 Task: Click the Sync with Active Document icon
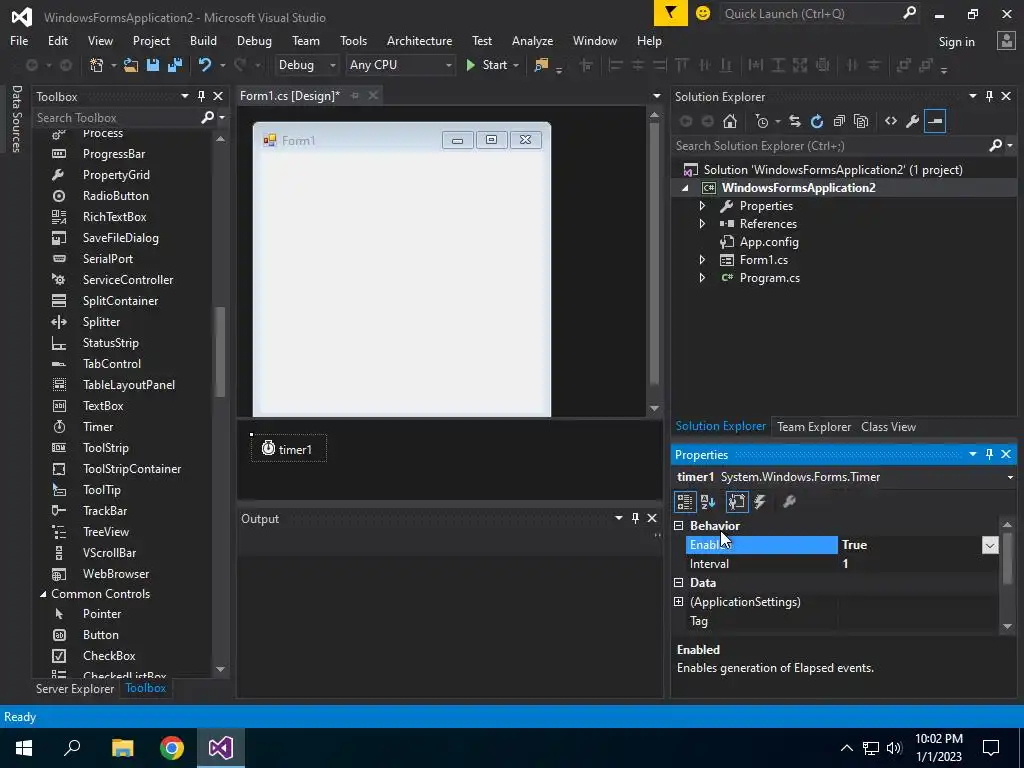(x=795, y=121)
